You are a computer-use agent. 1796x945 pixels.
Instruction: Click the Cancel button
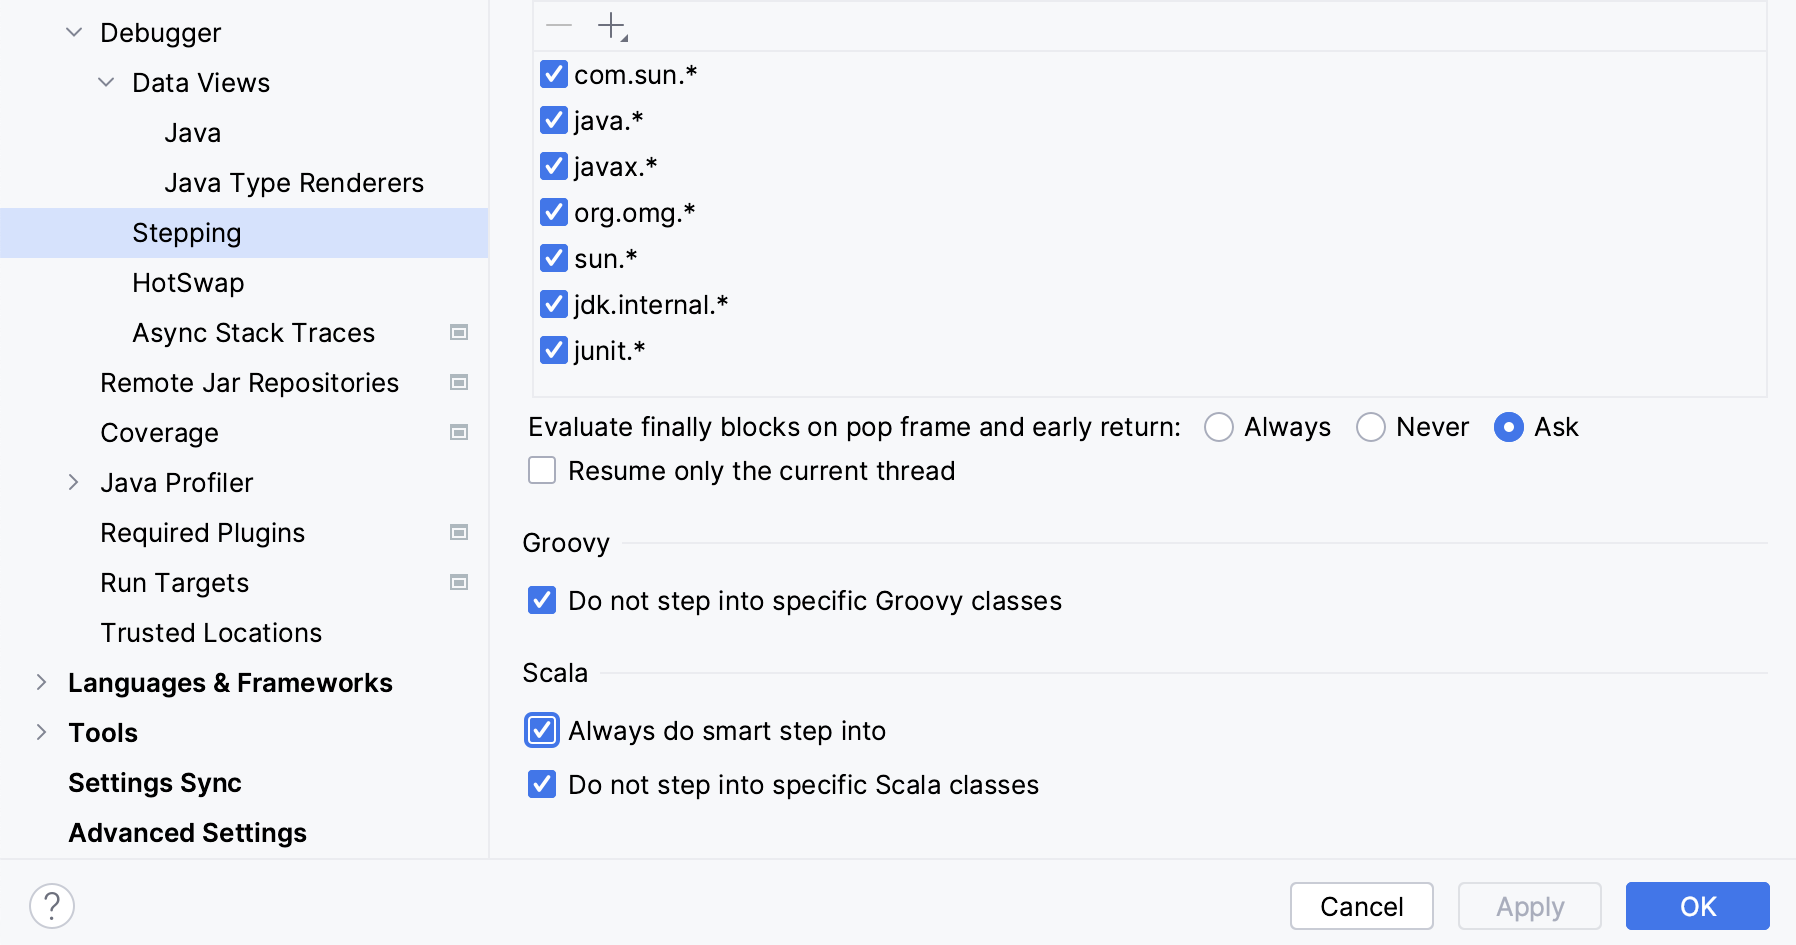tap(1361, 906)
